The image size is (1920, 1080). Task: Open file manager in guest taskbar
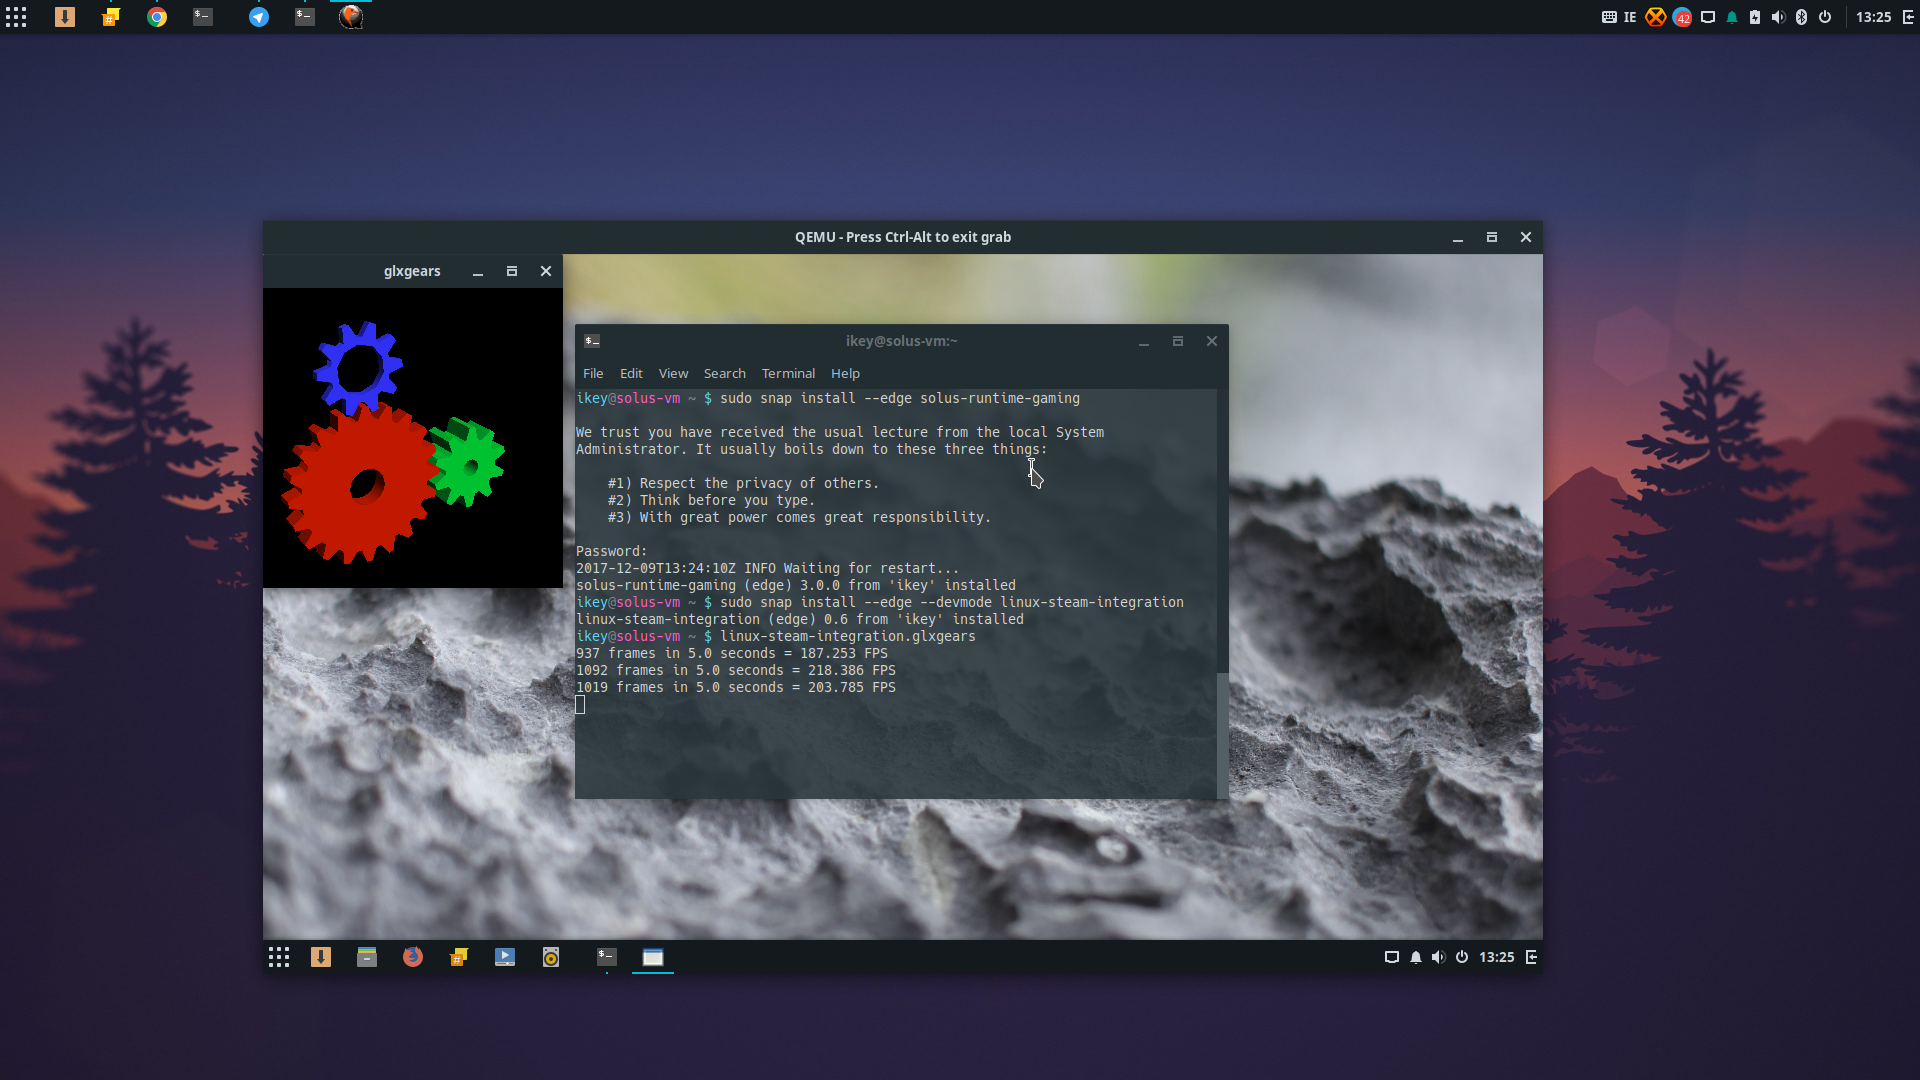(x=367, y=957)
